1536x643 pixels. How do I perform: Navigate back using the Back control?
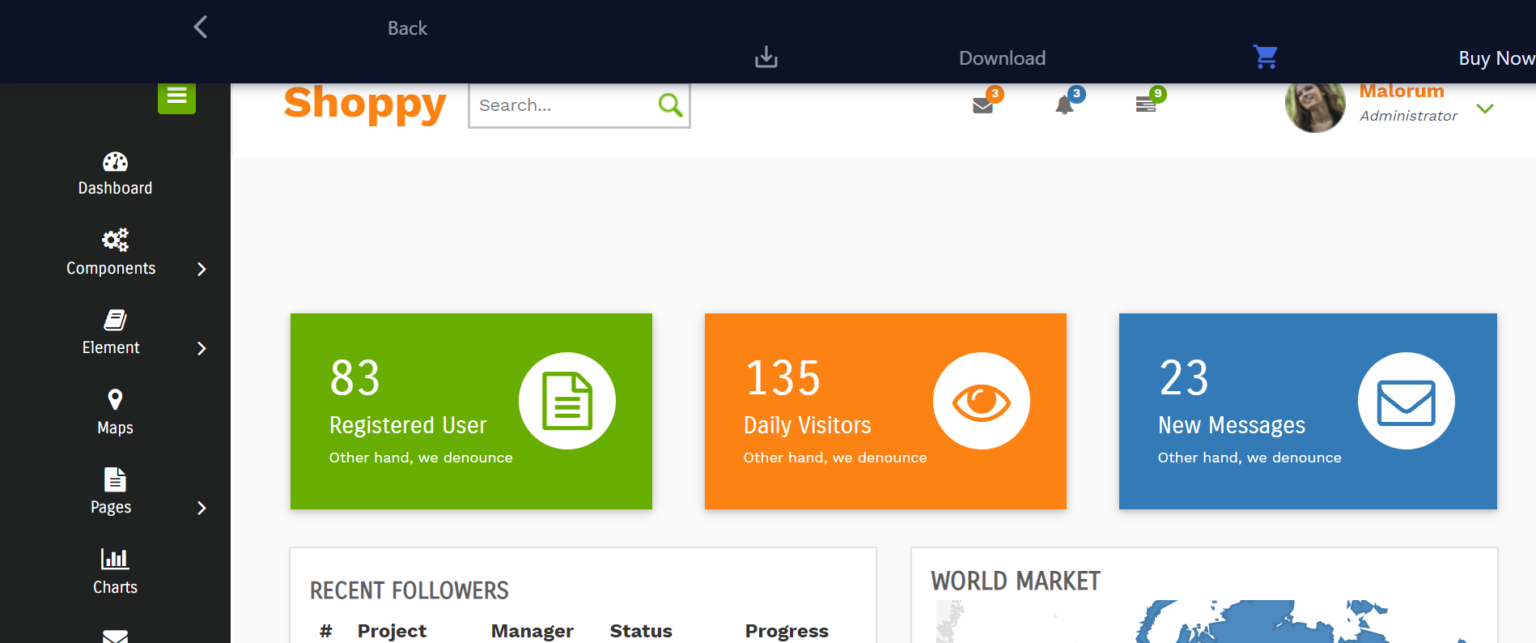point(200,27)
